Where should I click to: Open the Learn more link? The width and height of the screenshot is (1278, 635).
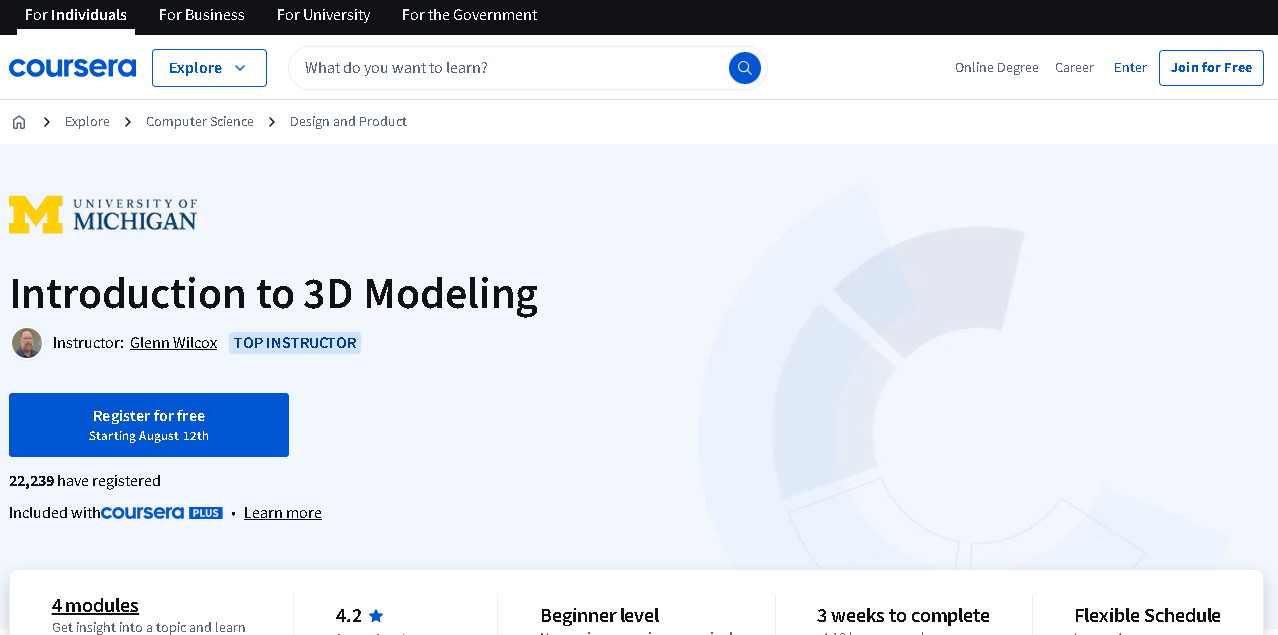[x=282, y=512]
